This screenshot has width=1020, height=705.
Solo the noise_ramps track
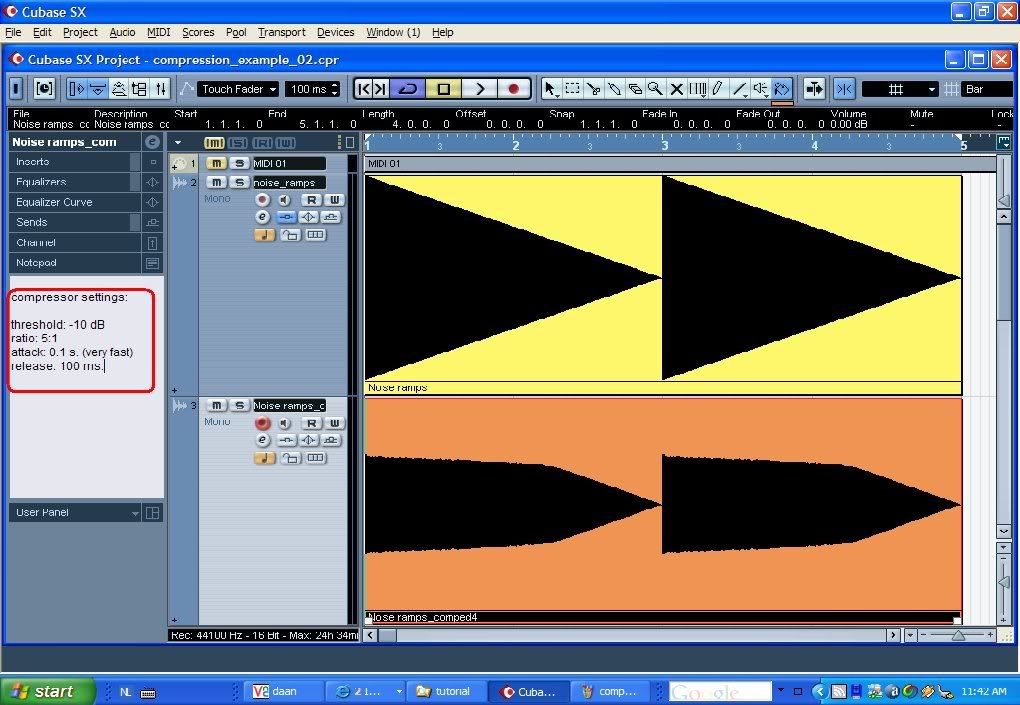pos(239,182)
